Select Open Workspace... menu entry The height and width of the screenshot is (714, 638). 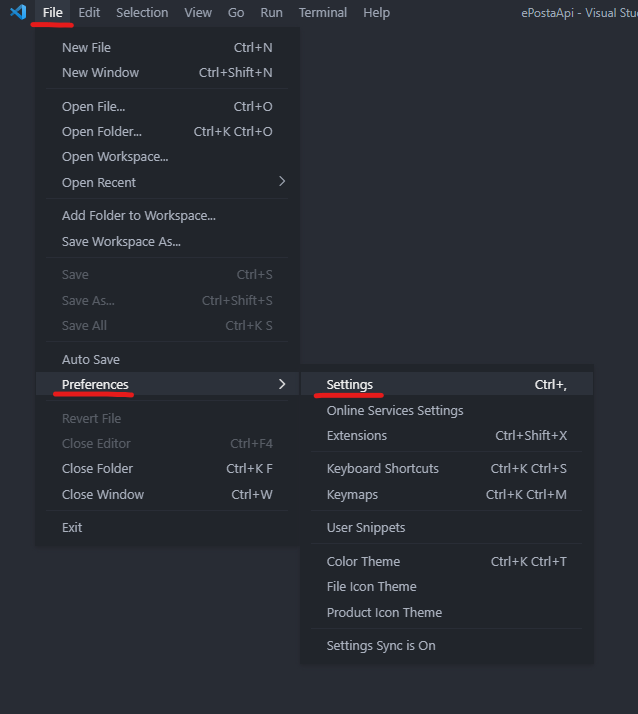coord(167,157)
